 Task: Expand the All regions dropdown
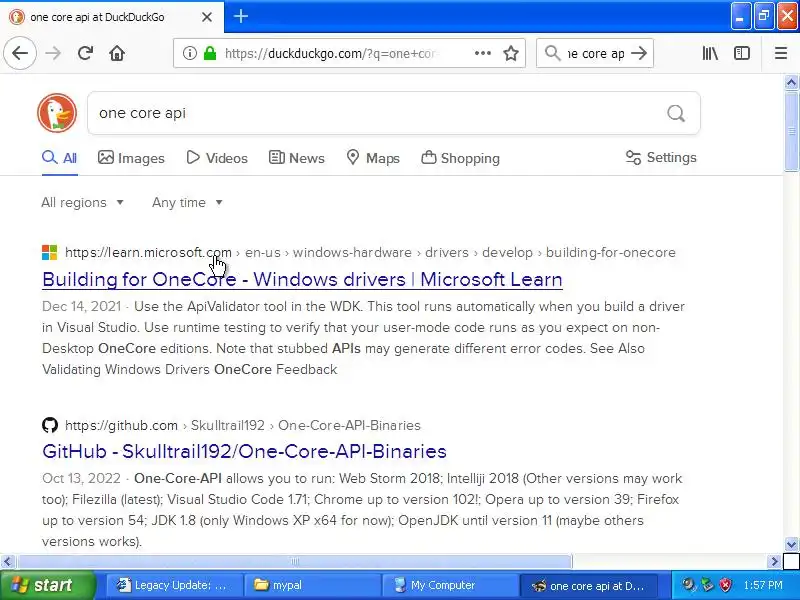[x=83, y=203]
